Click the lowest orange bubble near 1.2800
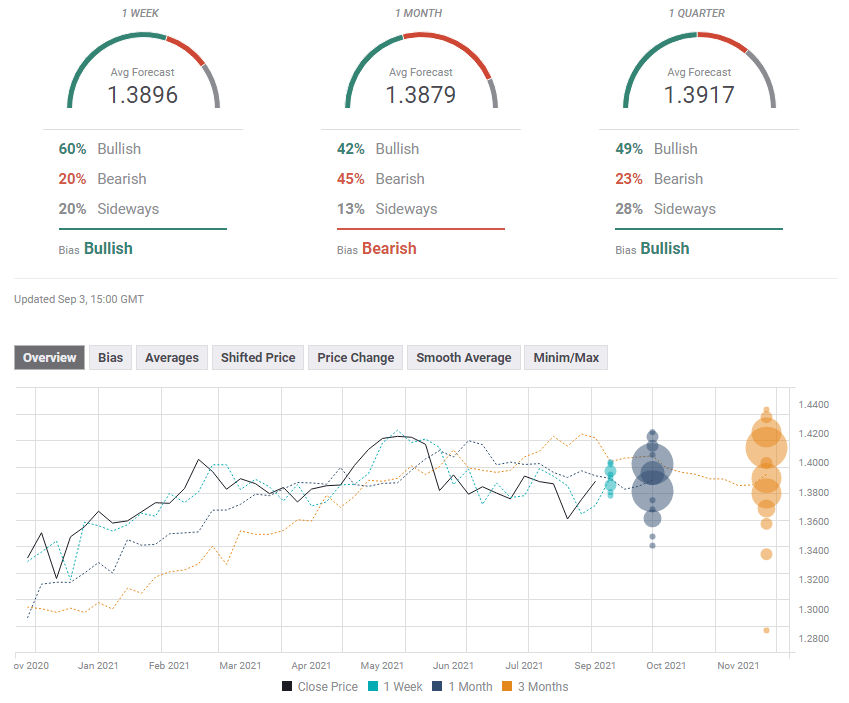The image size is (849, 703). tap(767, 630)
